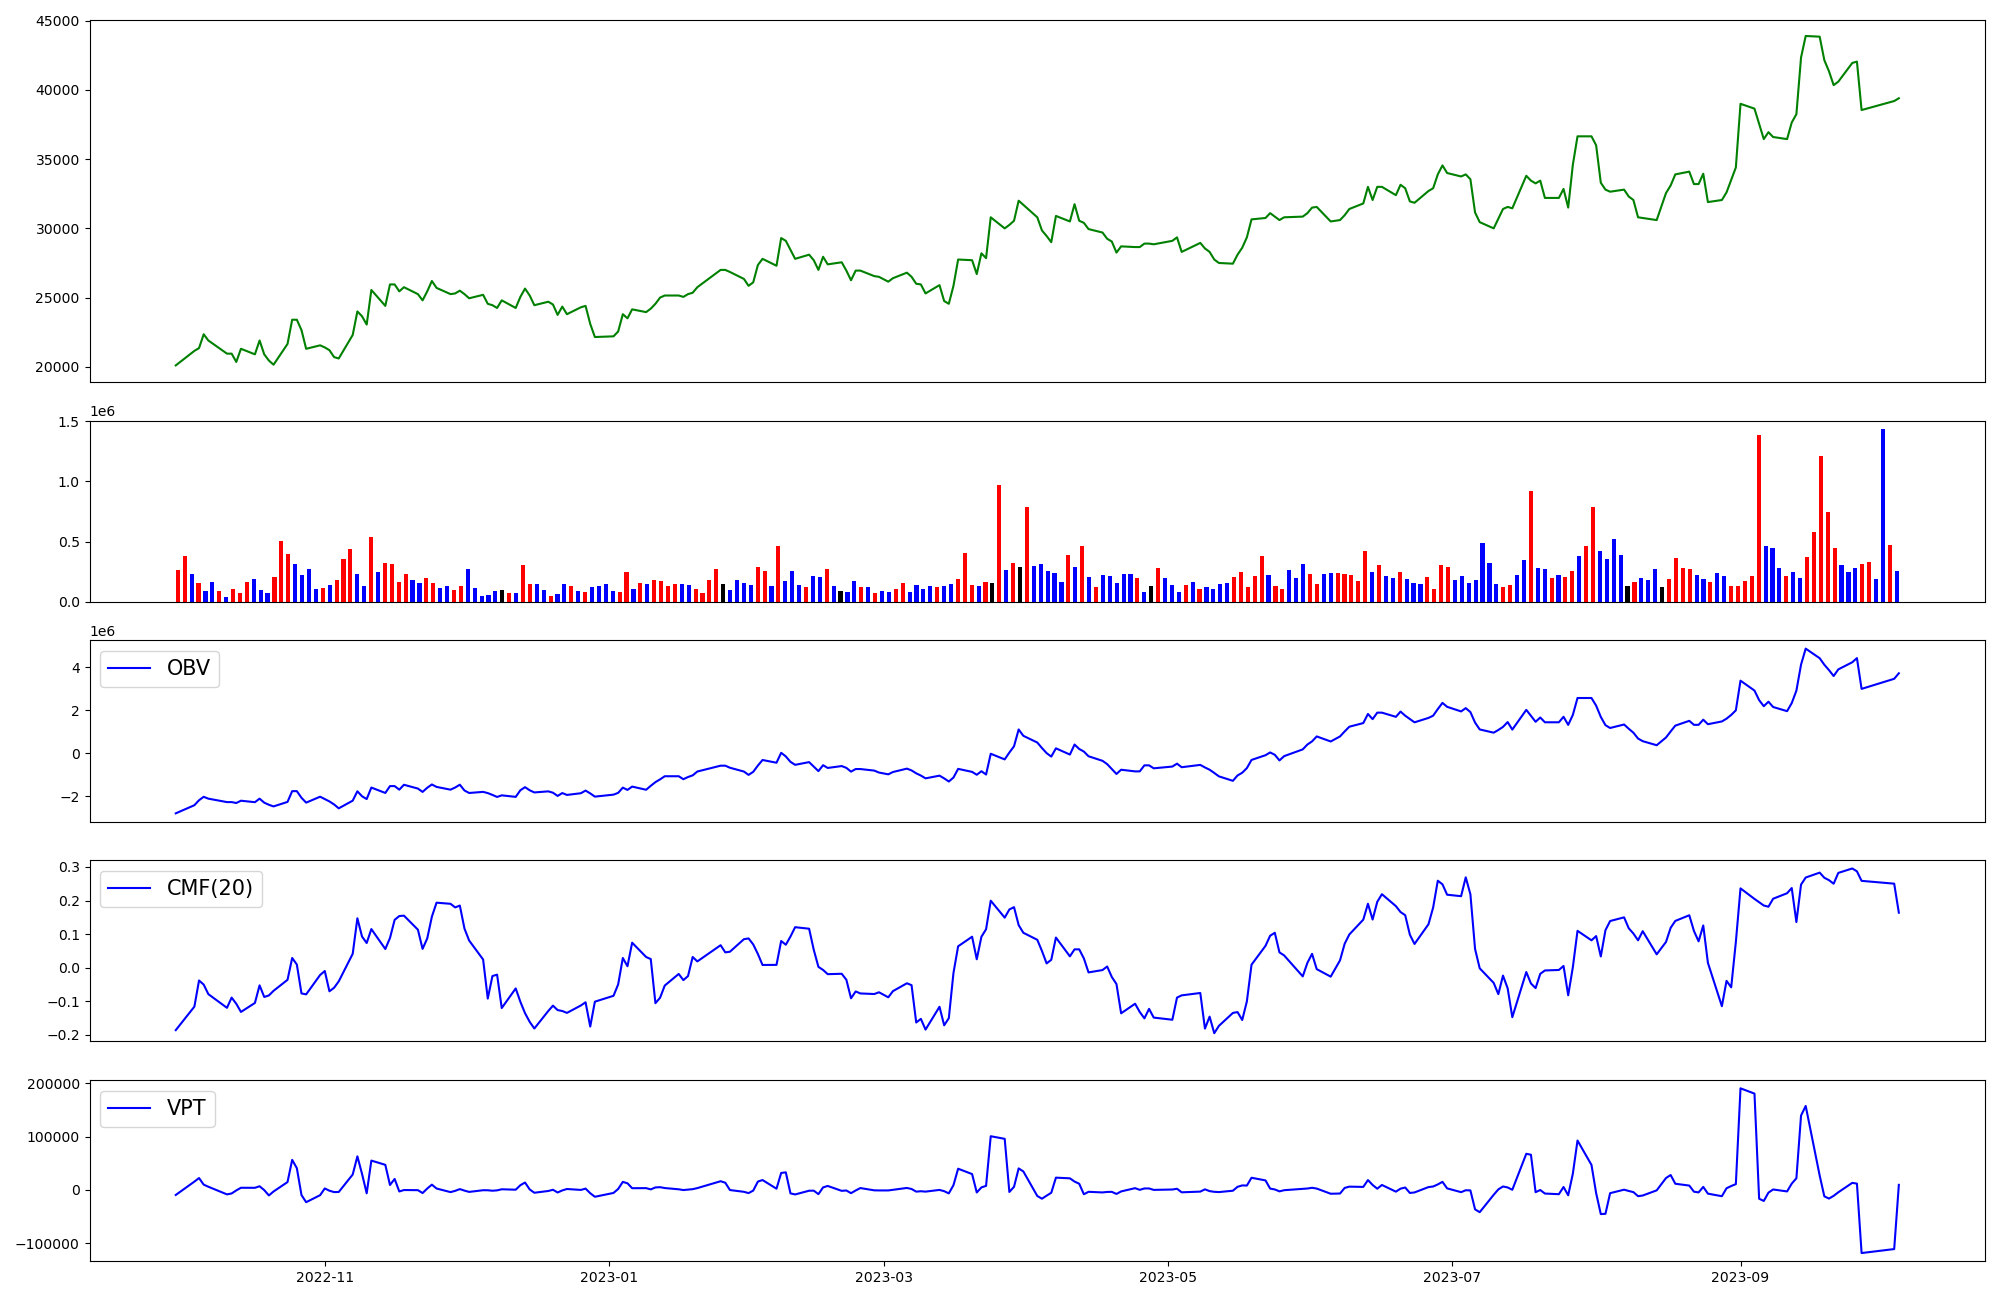
Task: Click the 45000 price axis tick label
Action: 57,22
